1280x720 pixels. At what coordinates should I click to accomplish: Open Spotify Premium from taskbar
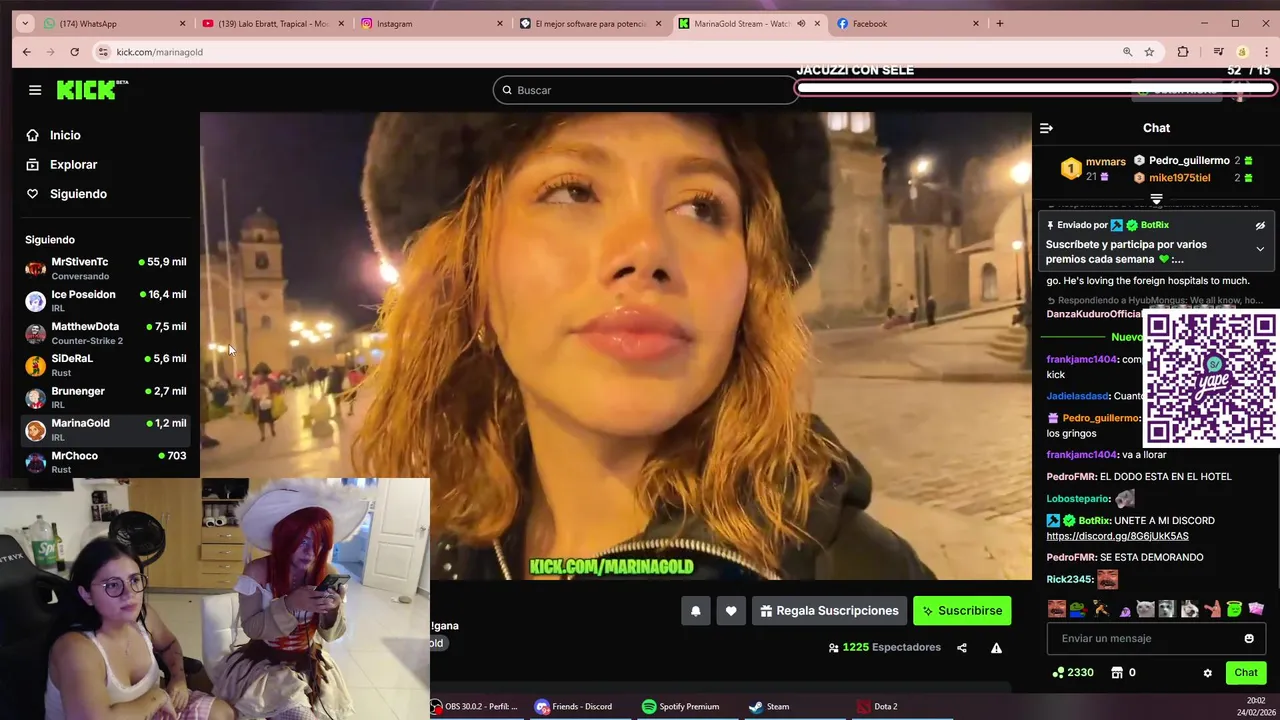point(680,706)
